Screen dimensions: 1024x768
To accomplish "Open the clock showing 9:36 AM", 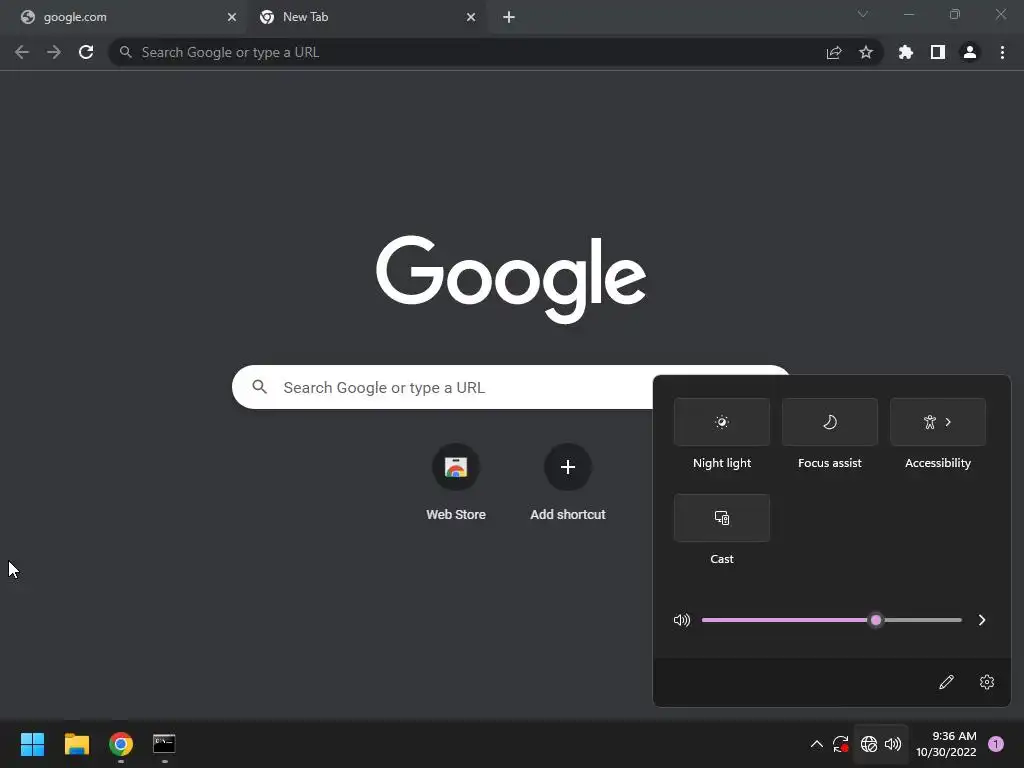I will pos(946,744).
